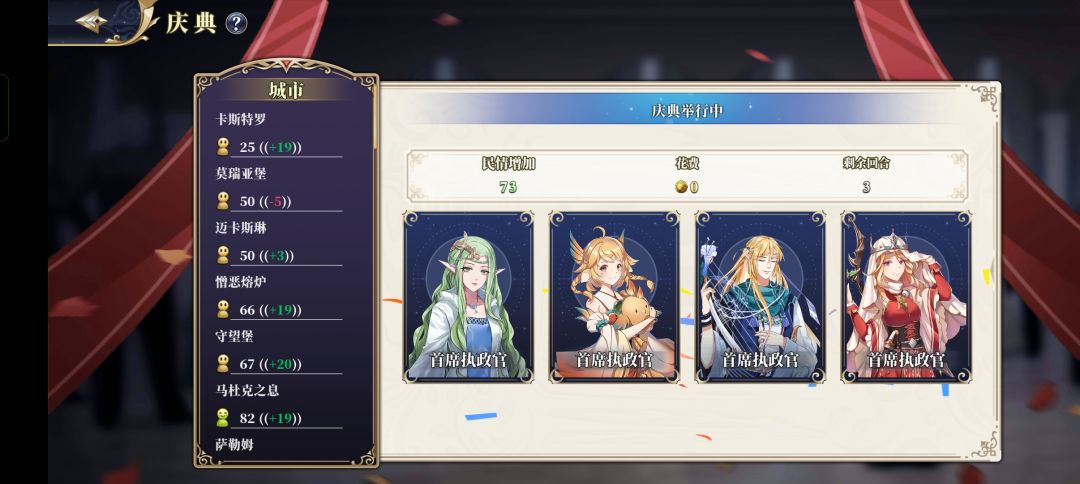Click the 城市 panel header

[286, 90]
